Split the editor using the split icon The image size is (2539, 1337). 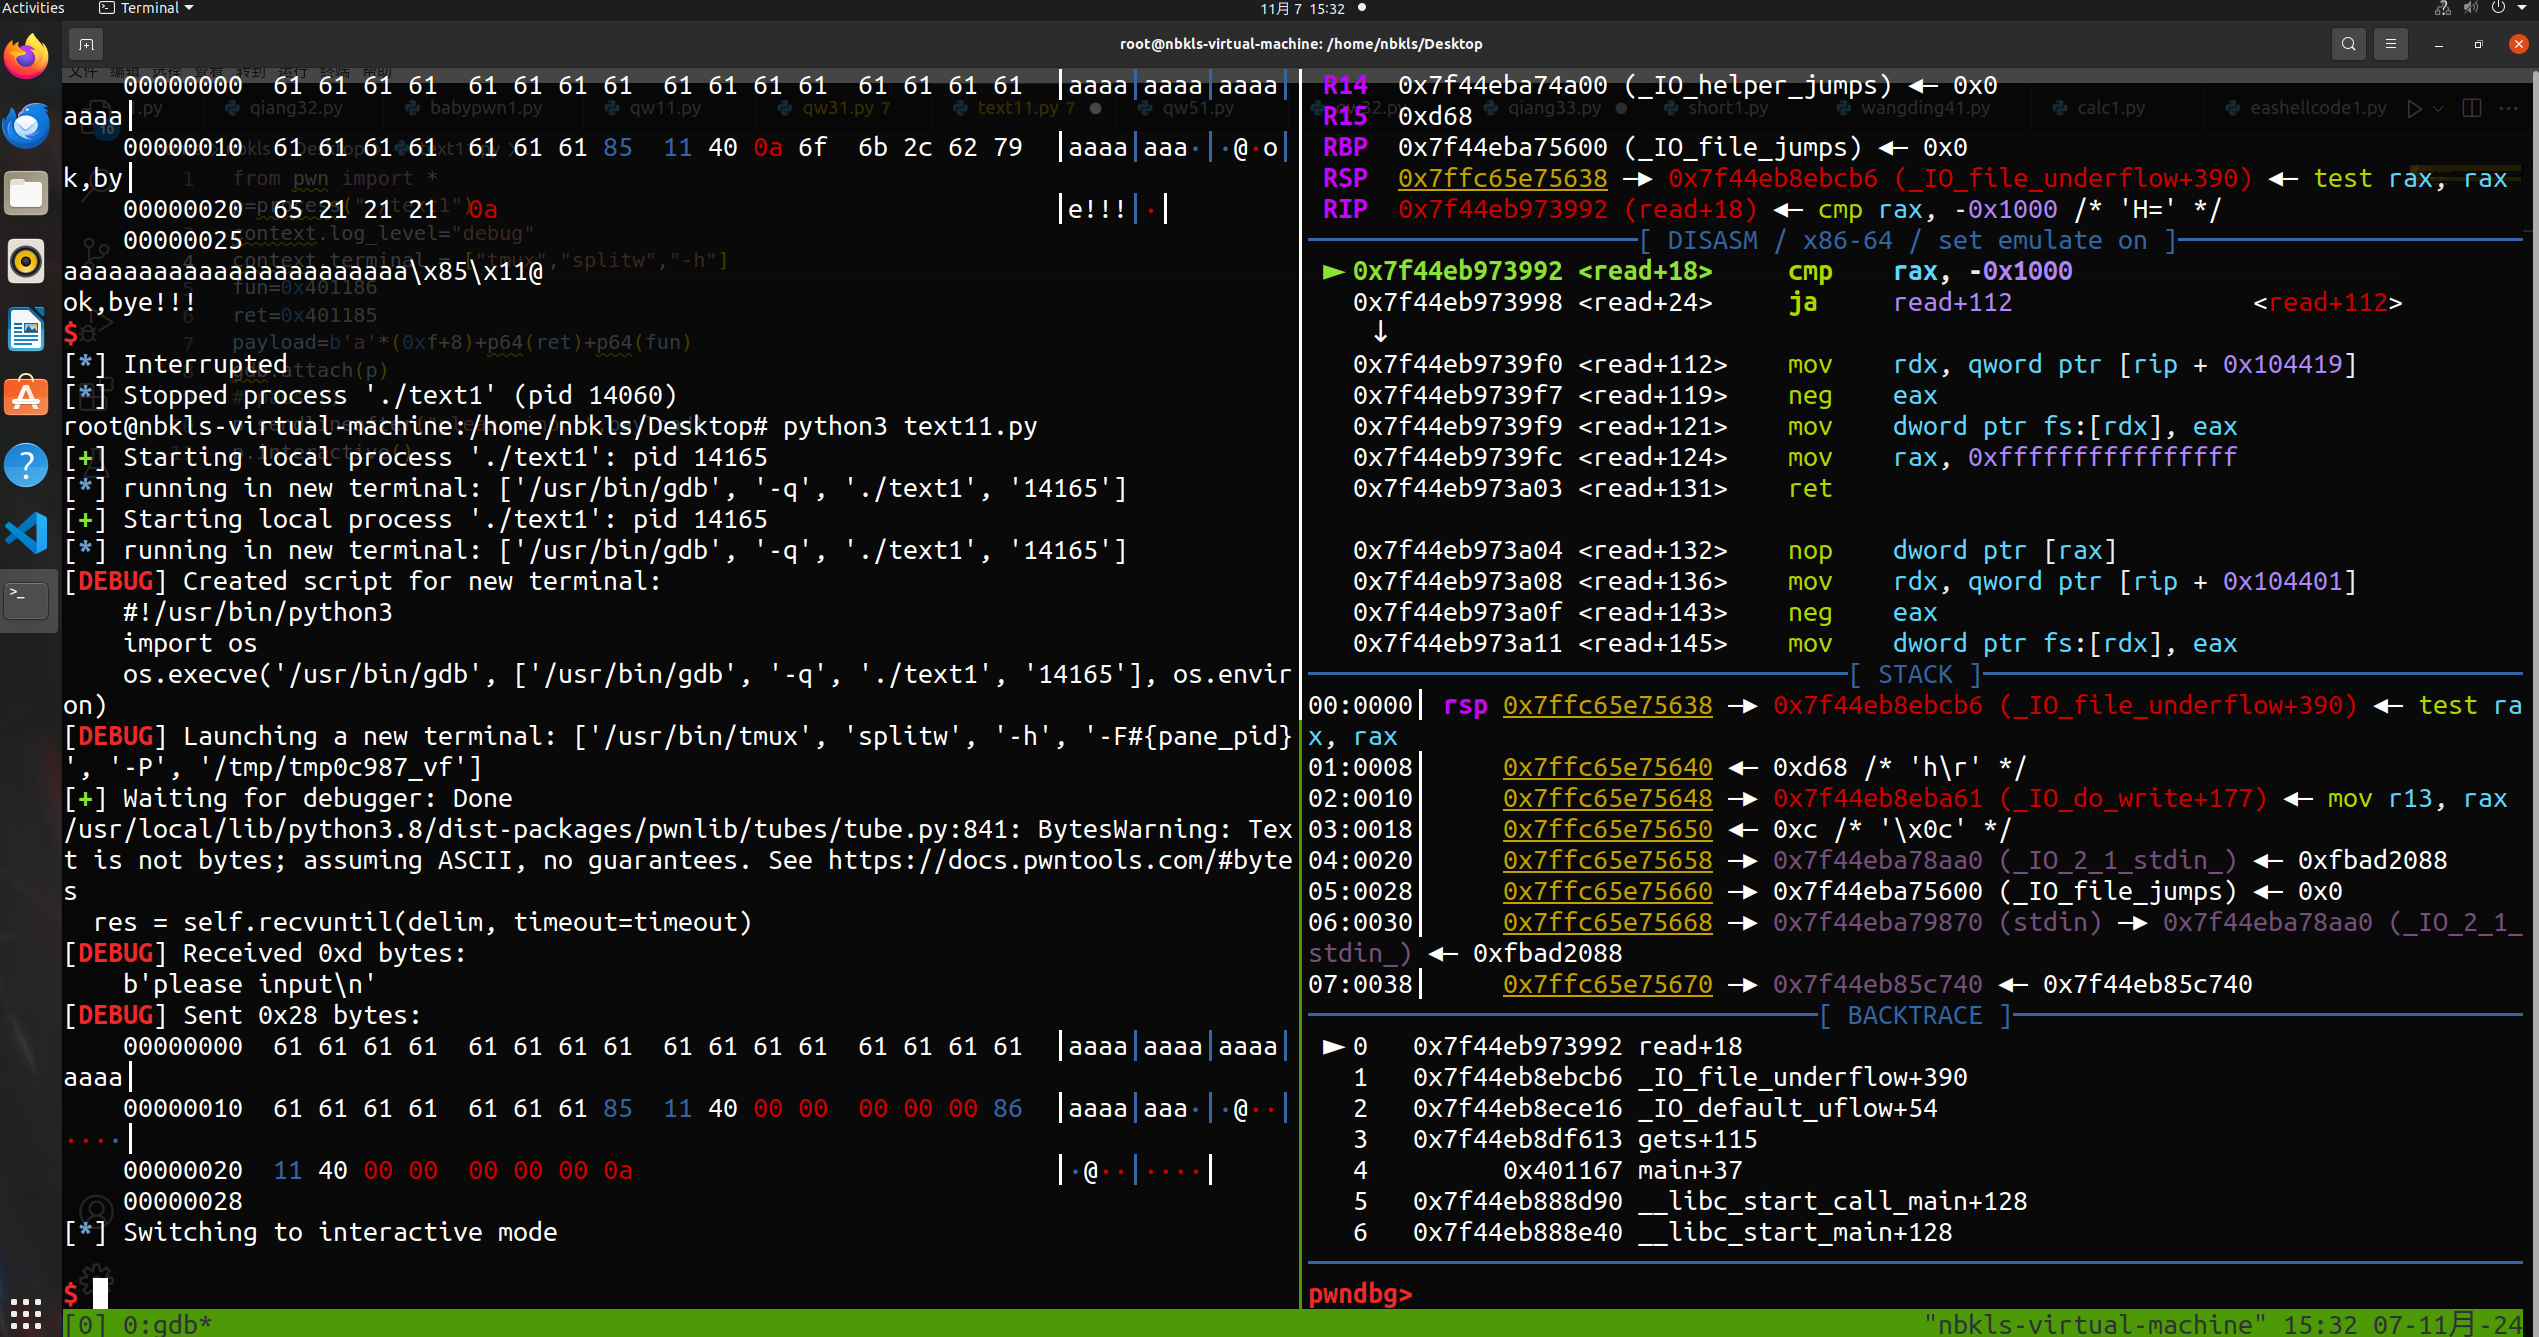point(2470,108)
